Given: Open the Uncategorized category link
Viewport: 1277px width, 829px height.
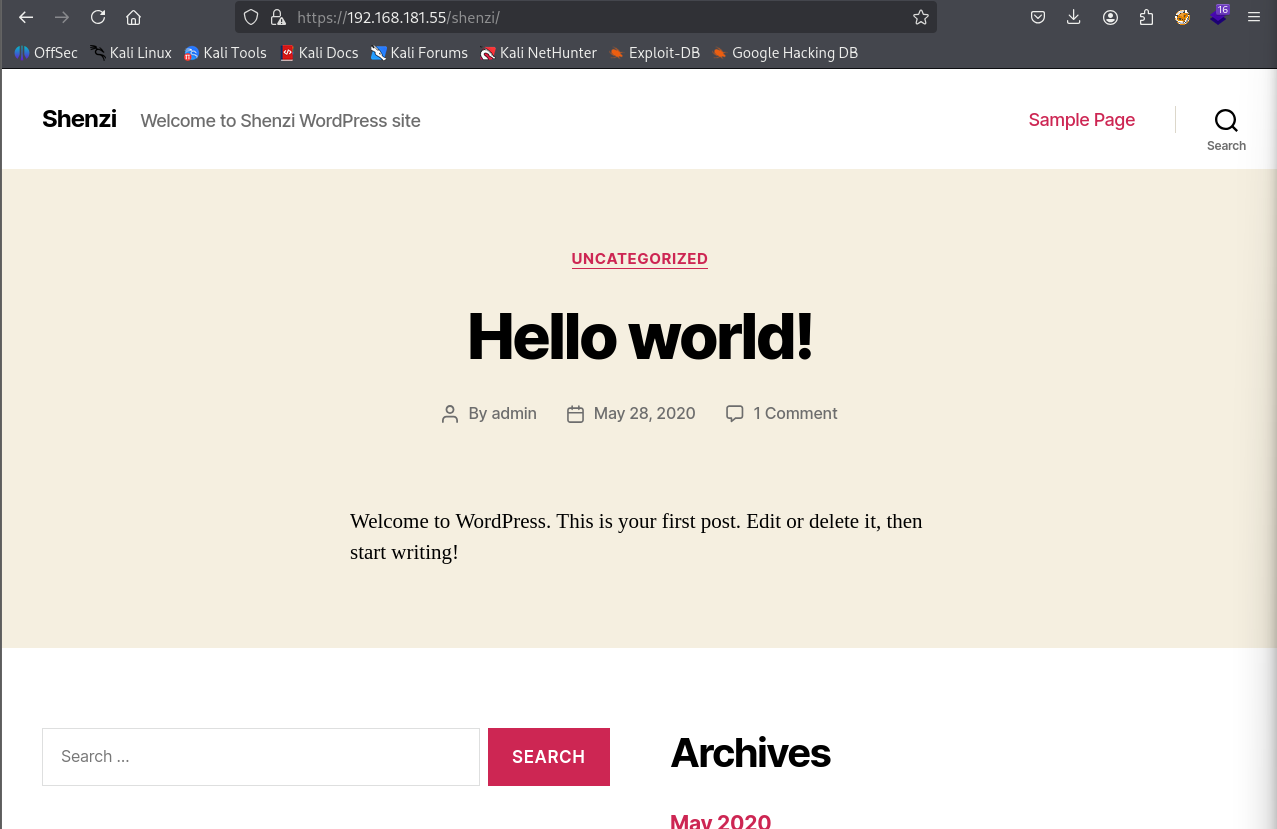Looking at the screenshot, I should click(x=639, y=259).
